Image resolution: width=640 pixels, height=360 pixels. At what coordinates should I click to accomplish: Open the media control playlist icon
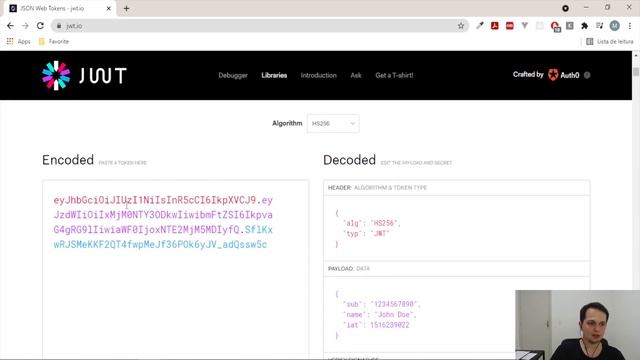(x=599, y=26)
